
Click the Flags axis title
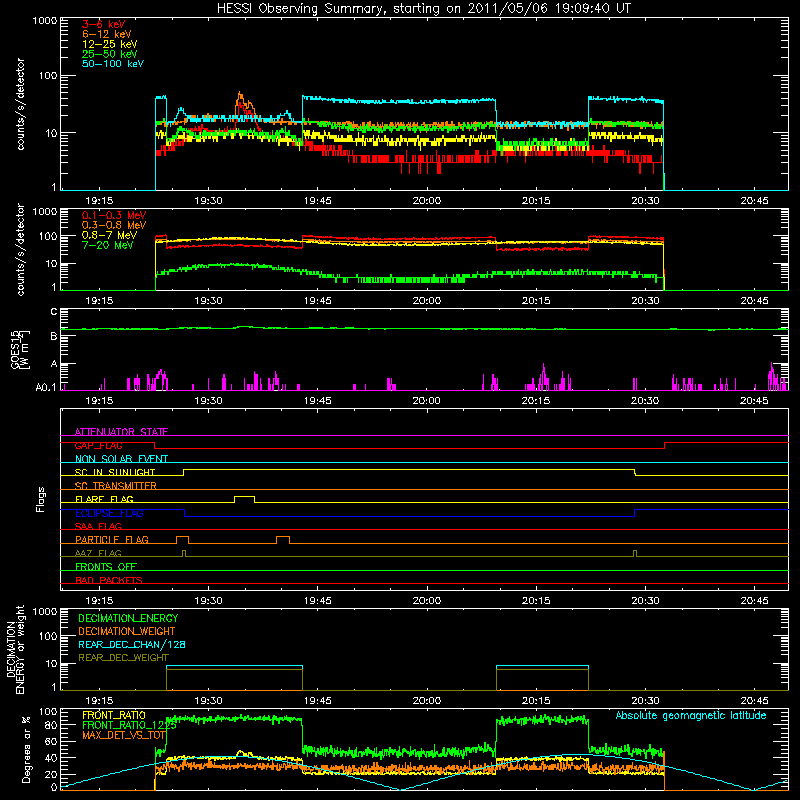pos(41,499)
